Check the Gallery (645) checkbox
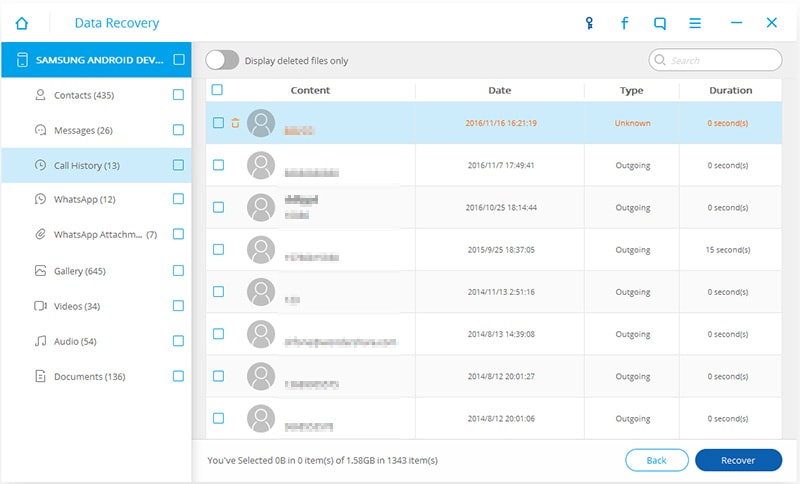Image resolution: width=800 pixels, height=484 pixels. [178, 270]
